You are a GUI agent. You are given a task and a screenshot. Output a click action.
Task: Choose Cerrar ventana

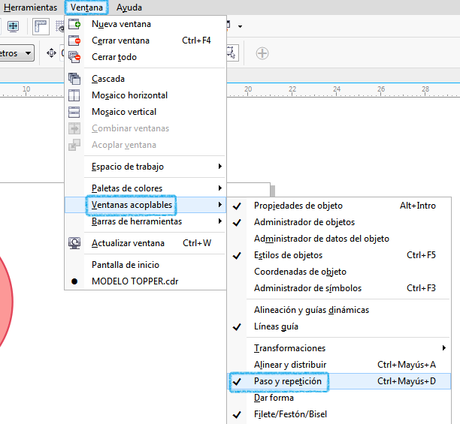[145, 41]
